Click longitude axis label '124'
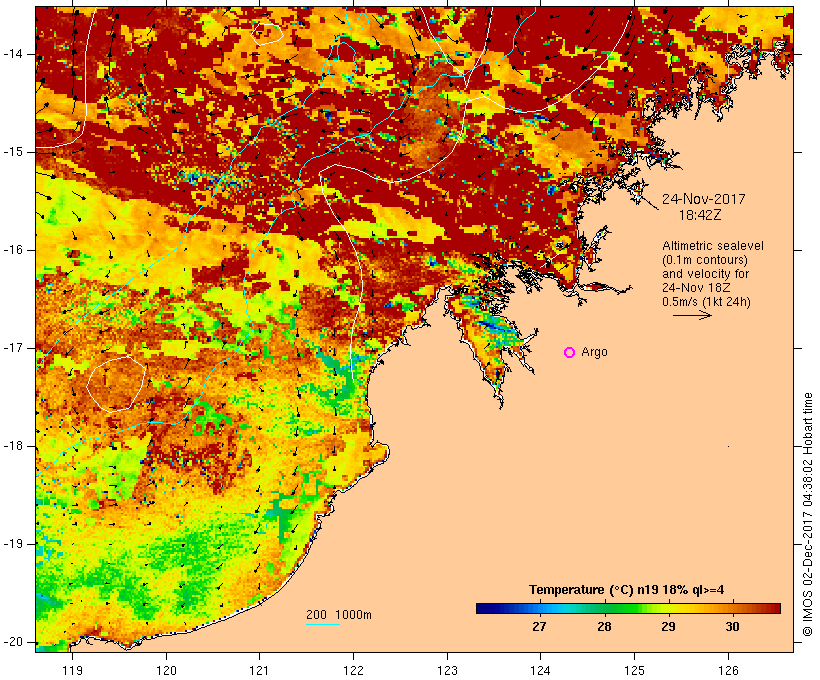820x680 pixels. click(x=540, y=671)
